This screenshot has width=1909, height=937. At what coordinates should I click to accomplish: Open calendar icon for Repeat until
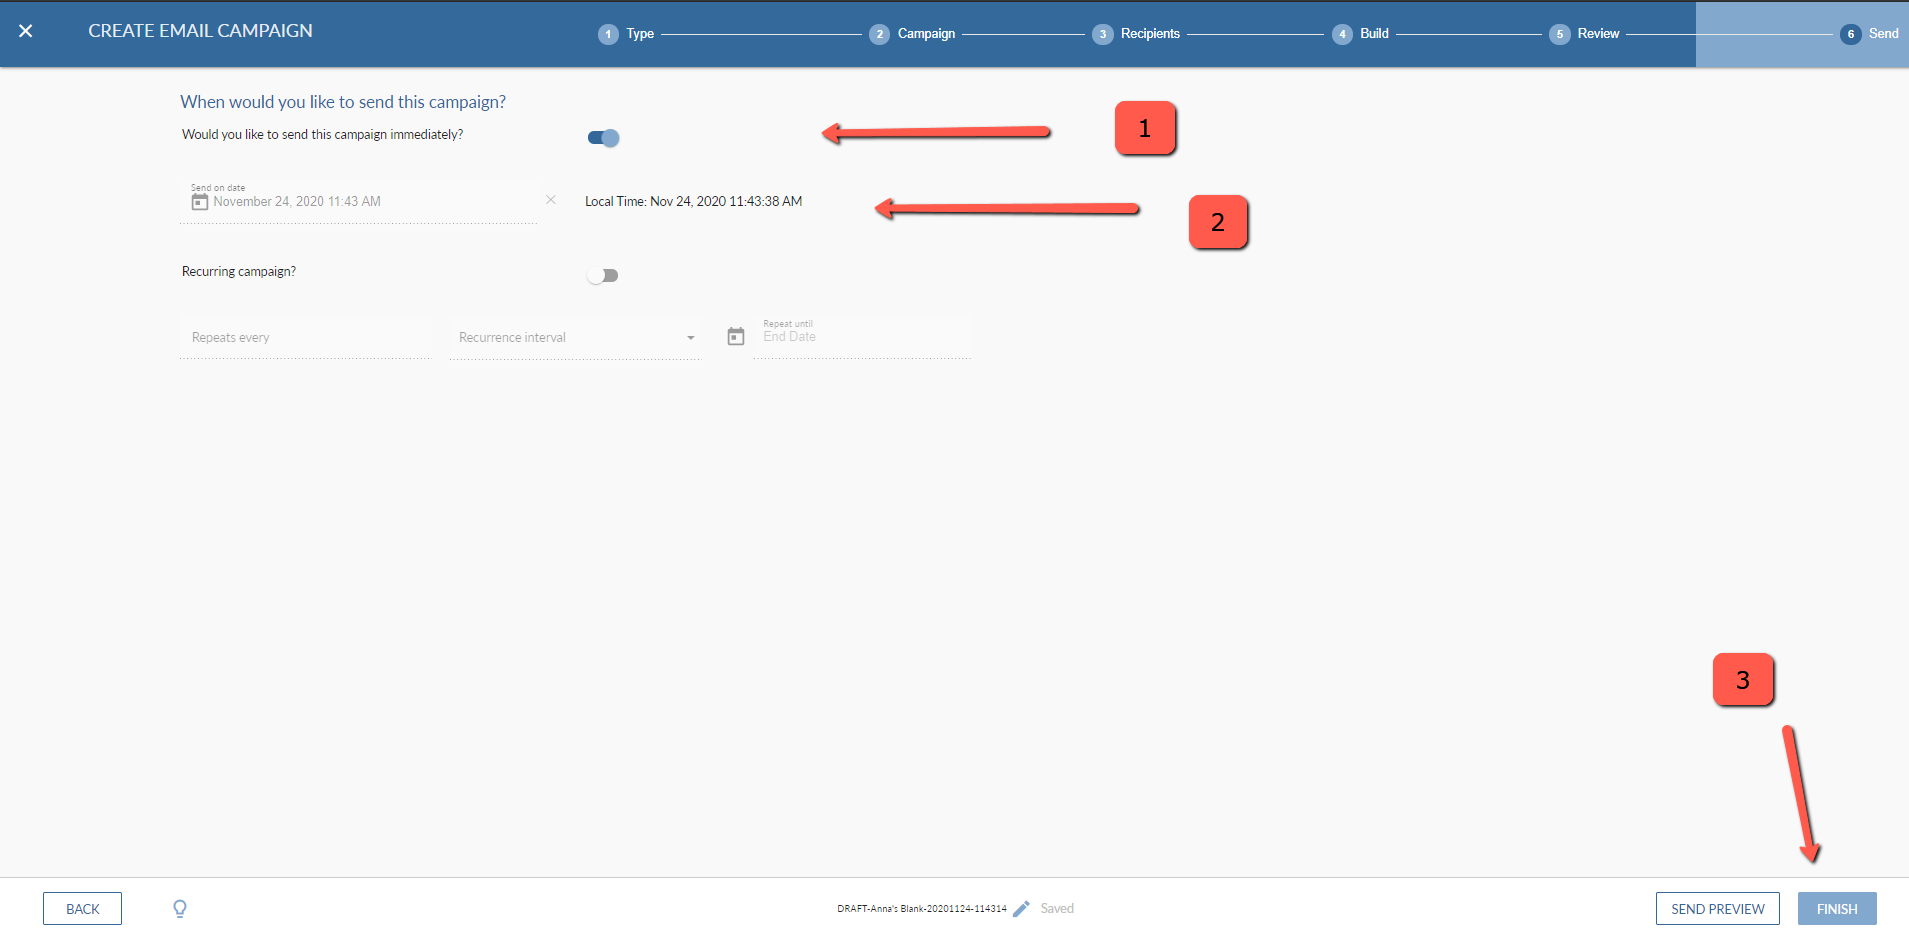pos(736,337)
